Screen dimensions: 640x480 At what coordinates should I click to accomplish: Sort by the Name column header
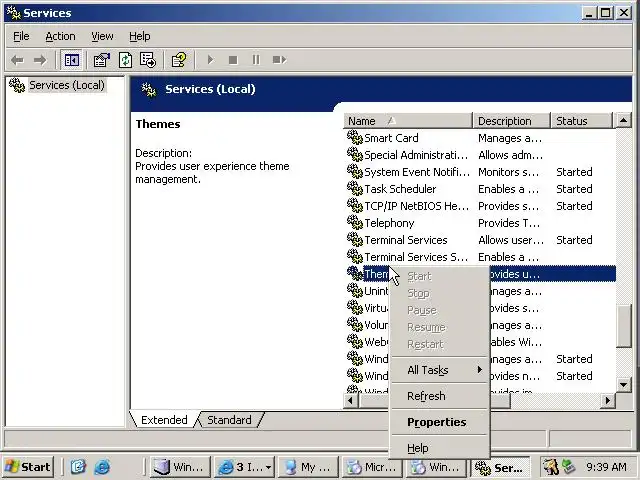(407, 121)
